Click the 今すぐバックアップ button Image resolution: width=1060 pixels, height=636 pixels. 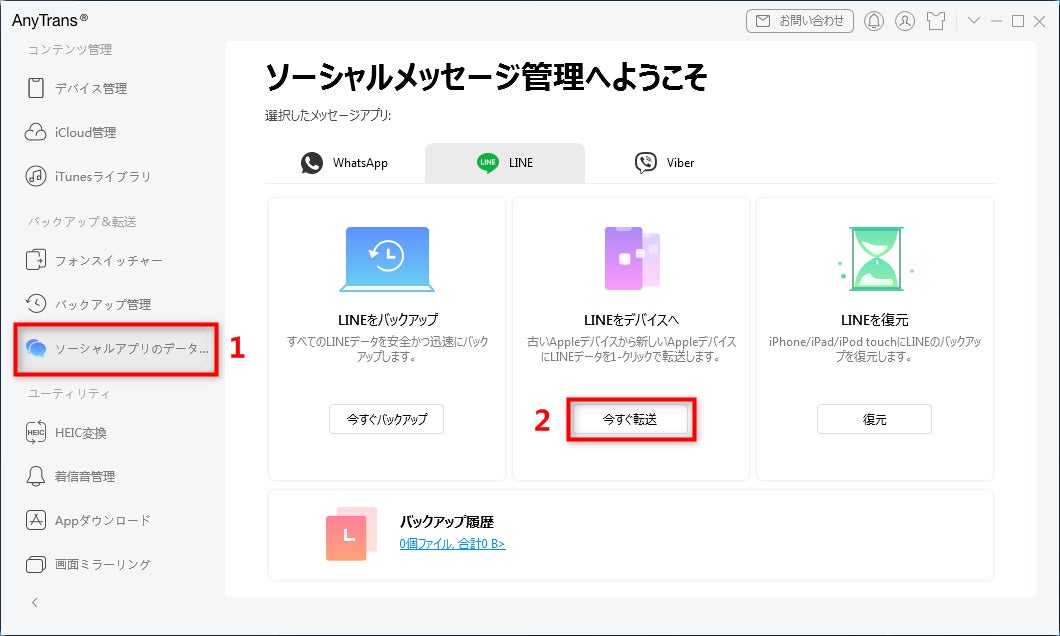[387, 419]
